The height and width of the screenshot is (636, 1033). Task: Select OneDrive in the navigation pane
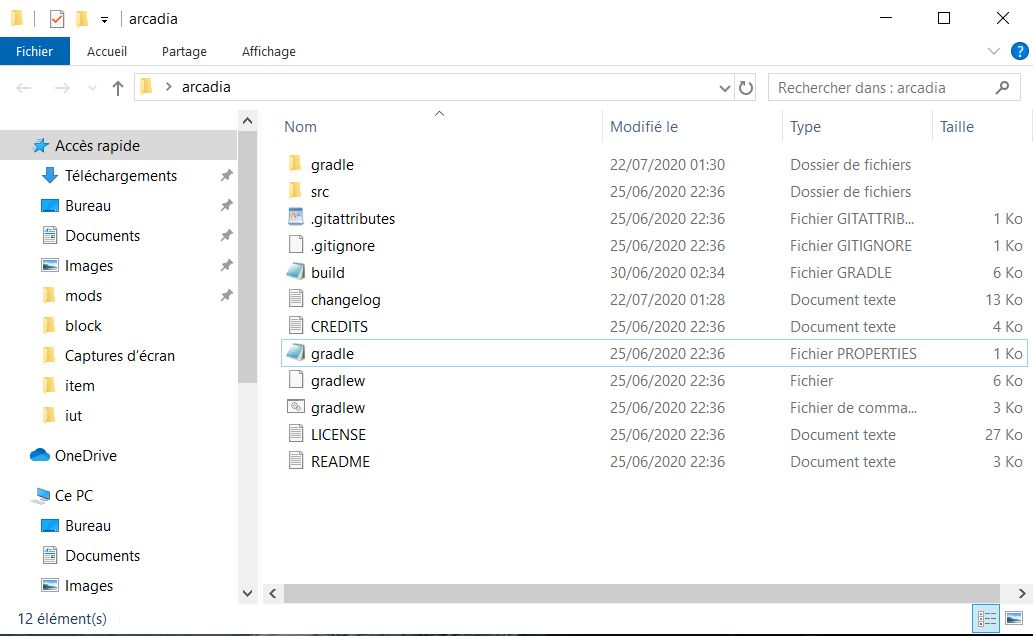click(x=85, y=456)
